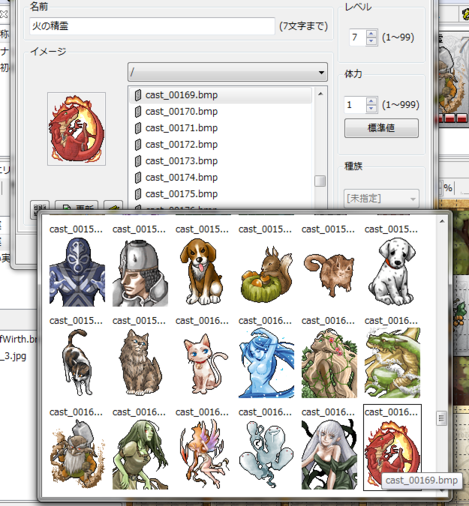This screenshot has width=469, height=506.
Task: Choose the dalmatian puppy thumbnail
Action: point(392,271)
